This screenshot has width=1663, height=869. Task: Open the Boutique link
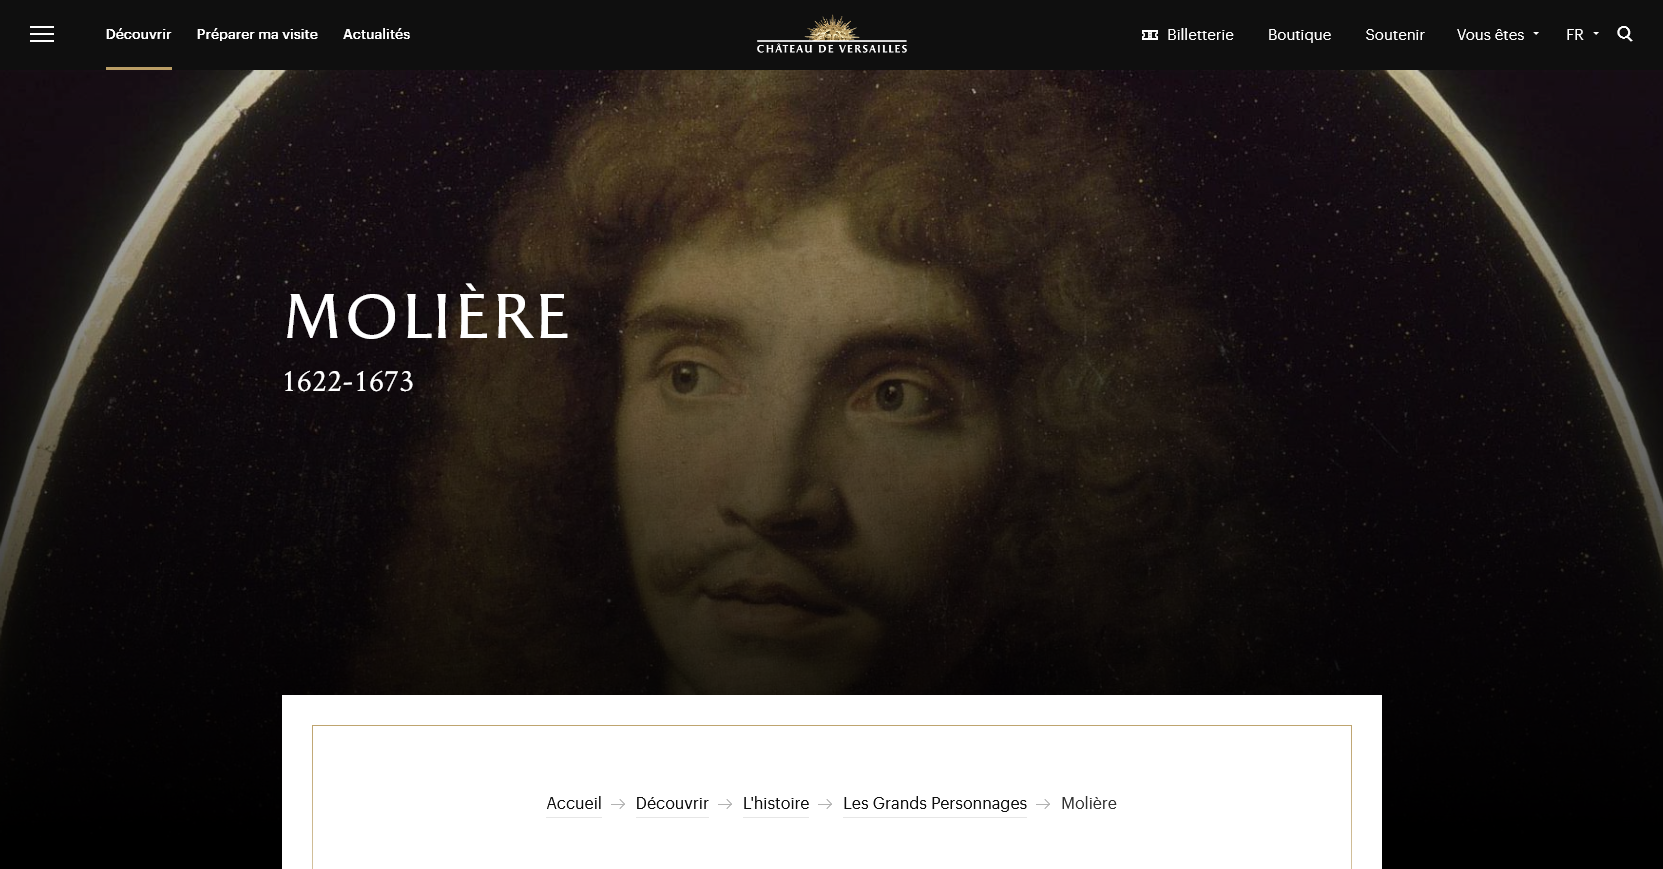click(x=1299, y=35)
